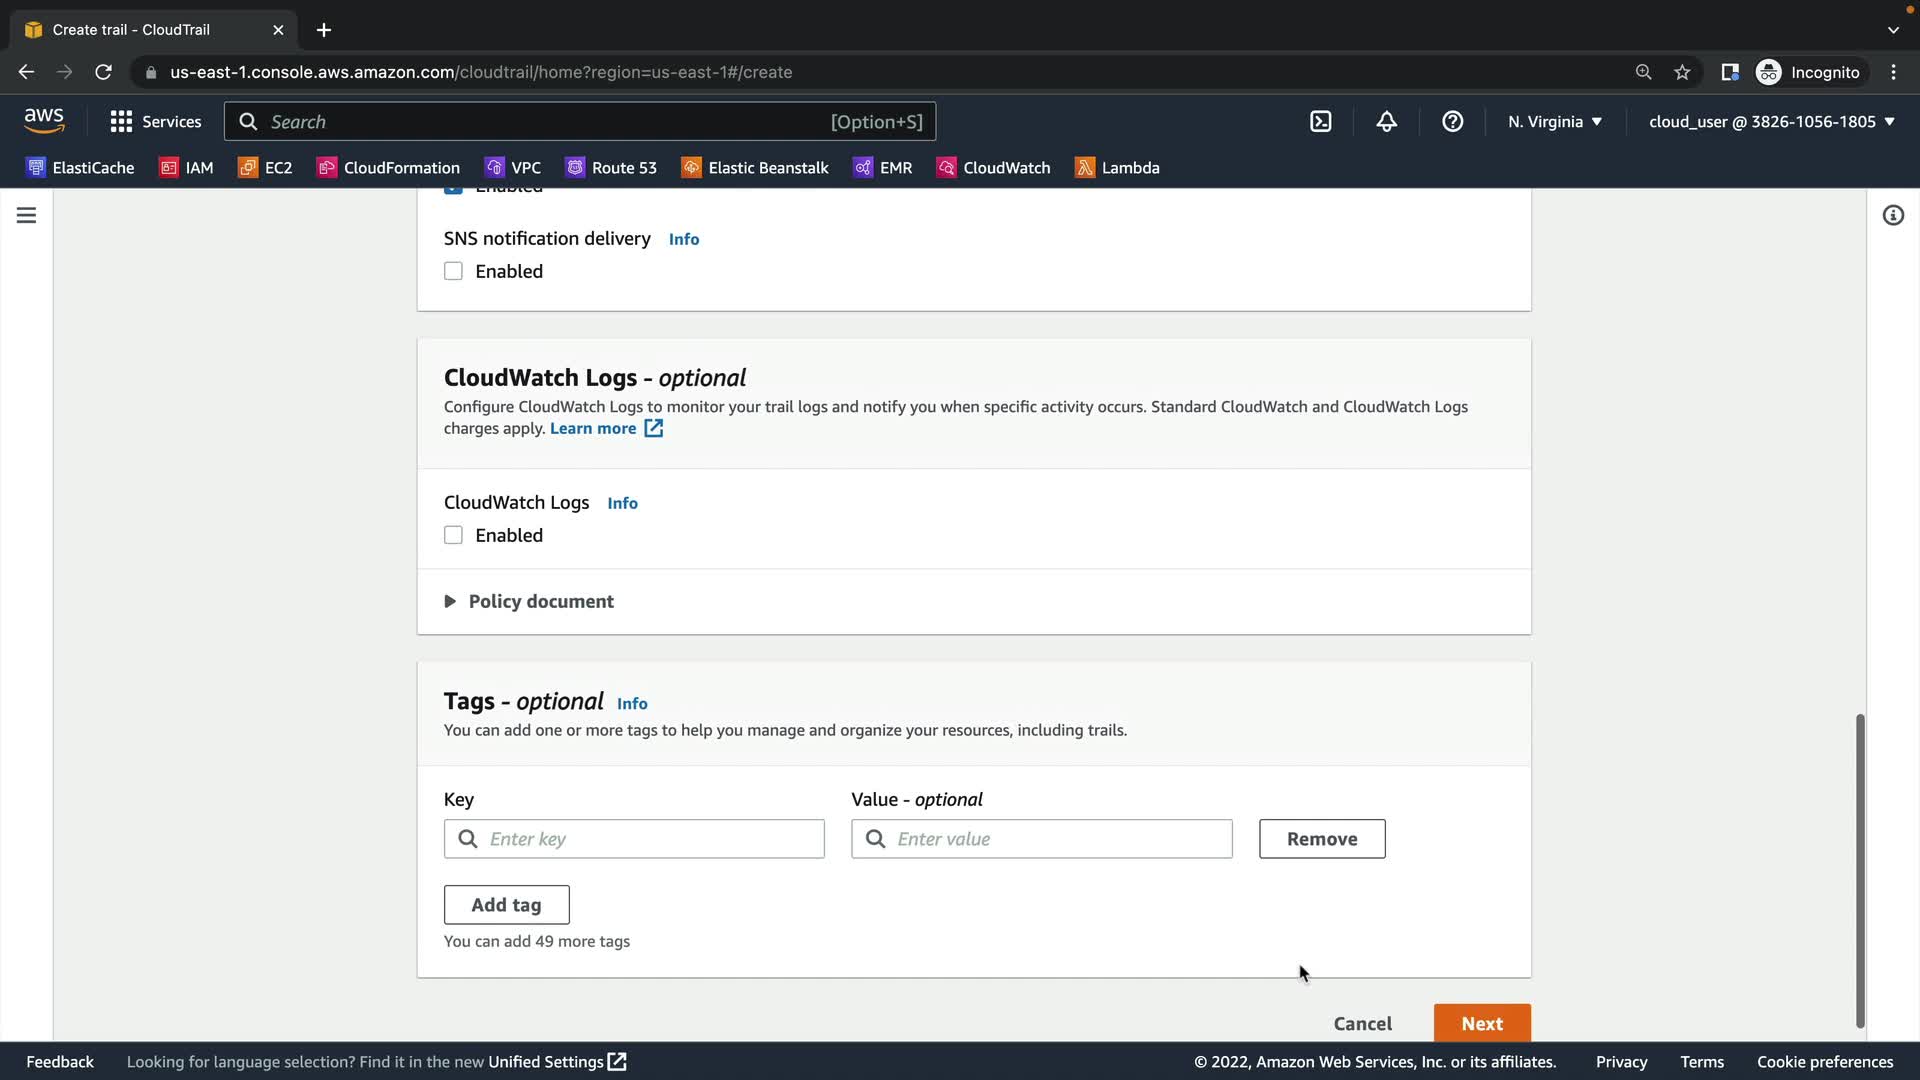This screenshot has width=1920, height=1080.
Task: Click the Add tag button
Action: (506, 904)
